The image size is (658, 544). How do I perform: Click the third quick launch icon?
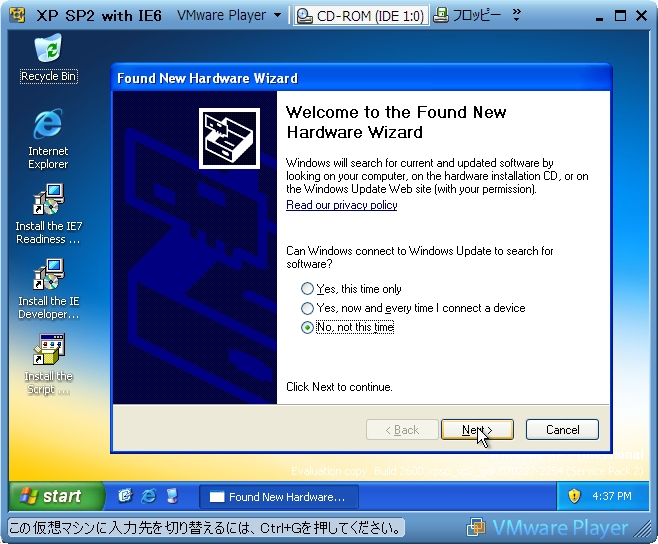pos(172,496)
